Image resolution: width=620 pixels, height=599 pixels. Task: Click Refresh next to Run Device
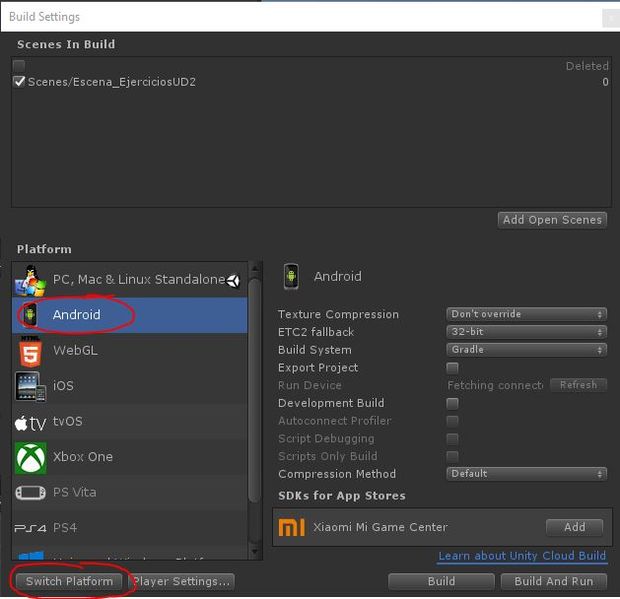[578, 385]
